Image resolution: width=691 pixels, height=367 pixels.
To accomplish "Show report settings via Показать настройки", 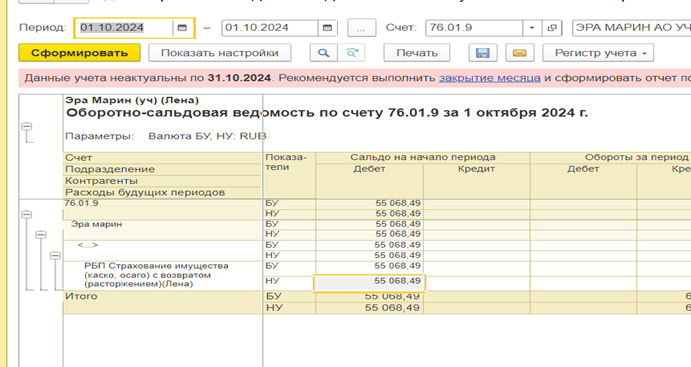I will 219,53.
